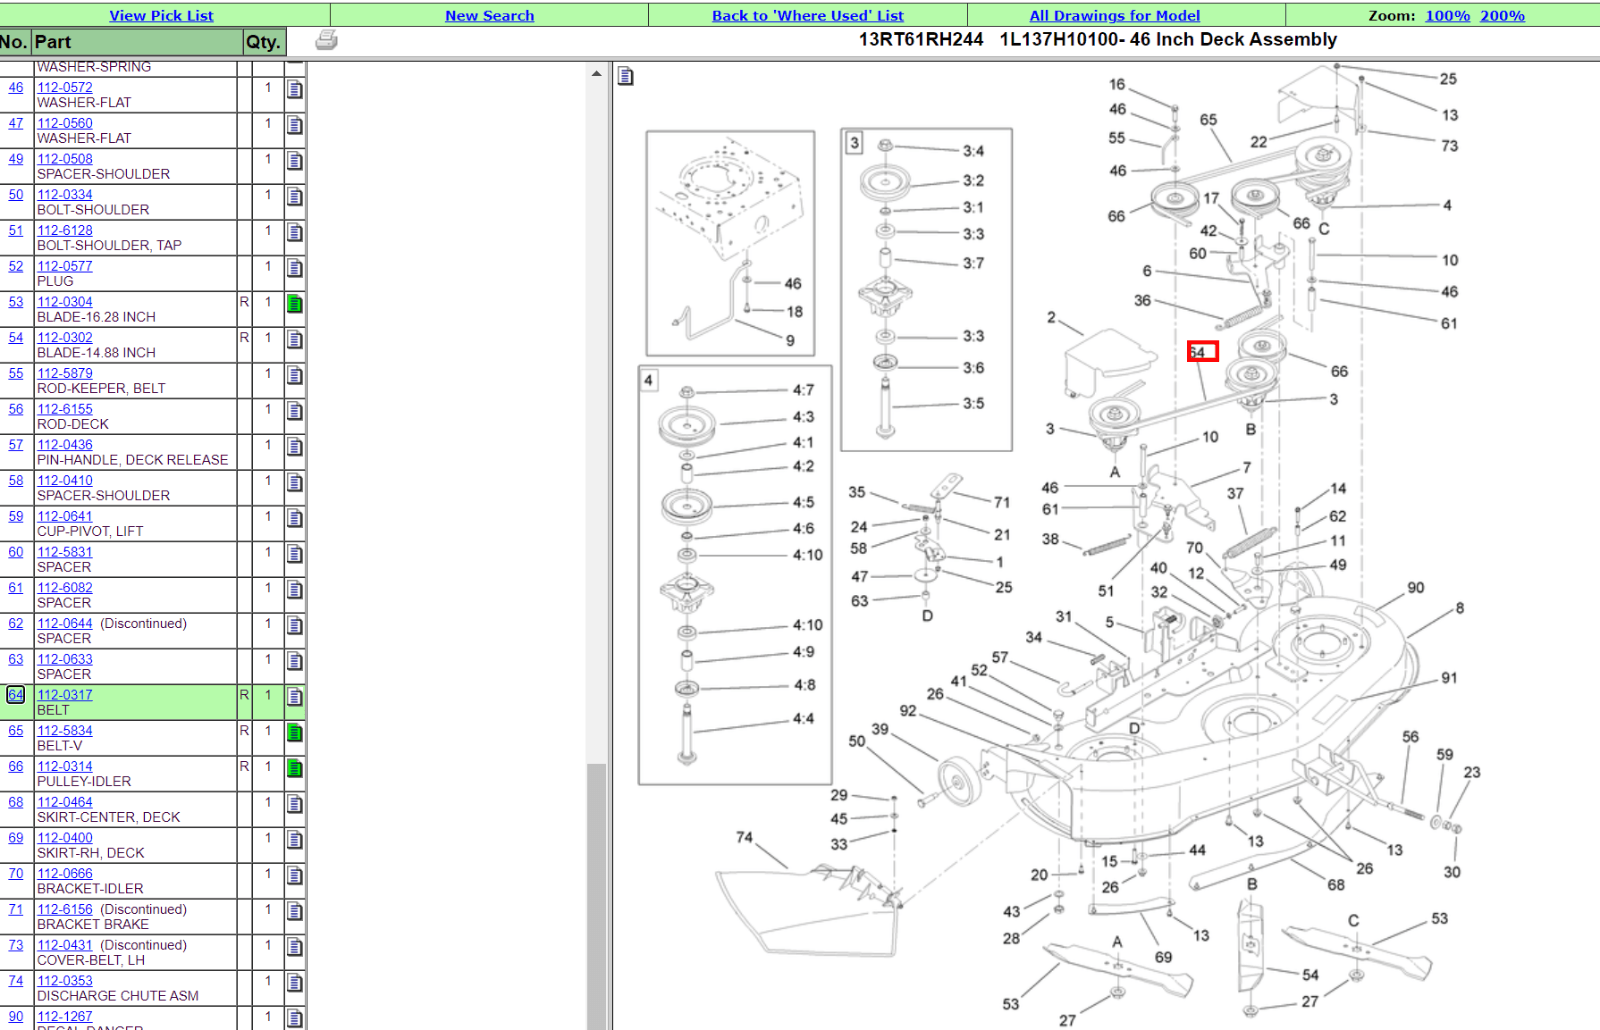1600x1030 pixels.
Task: Click the printer icon beside the Qty. header
Action: [x=326, y=40]
